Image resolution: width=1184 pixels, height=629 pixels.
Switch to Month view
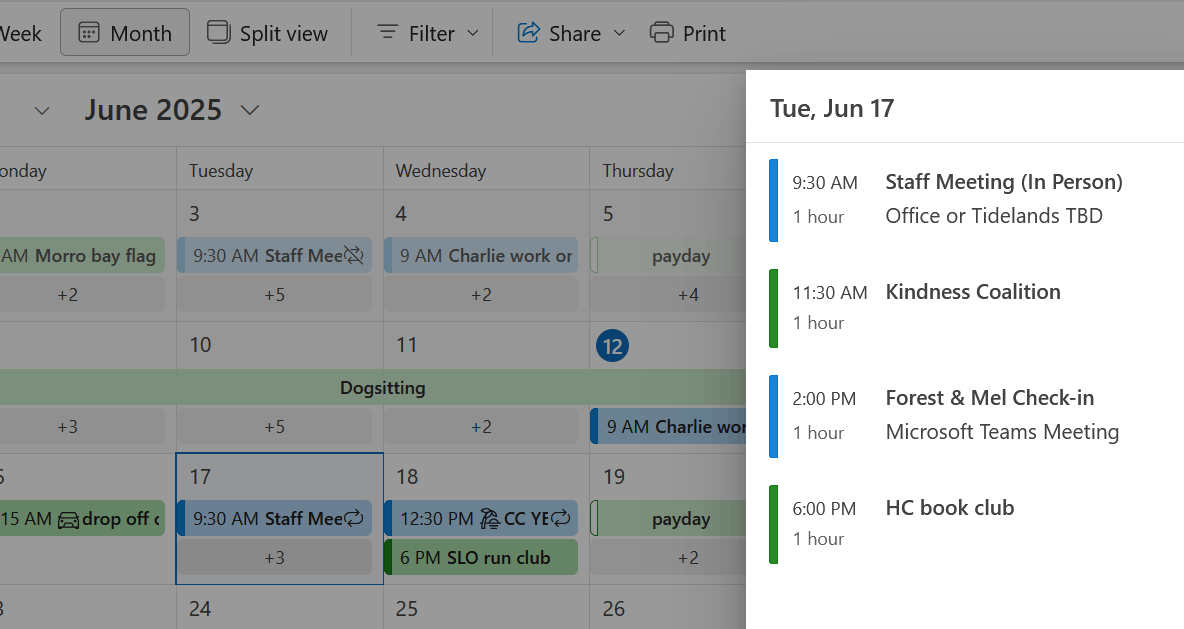click(125, 33)
